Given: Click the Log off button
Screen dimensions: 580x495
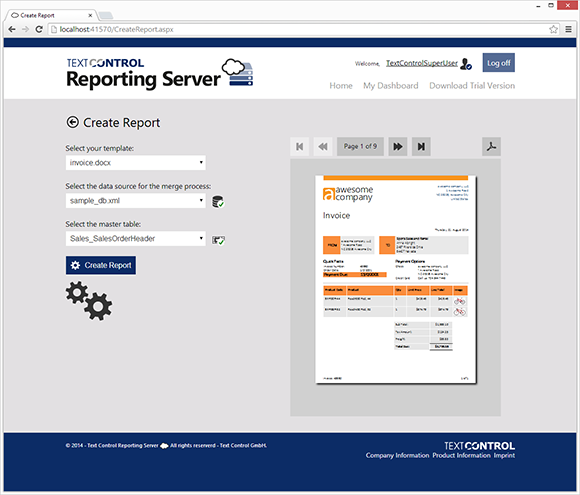Looking at the screenshot, I should [x=498, y=63].
